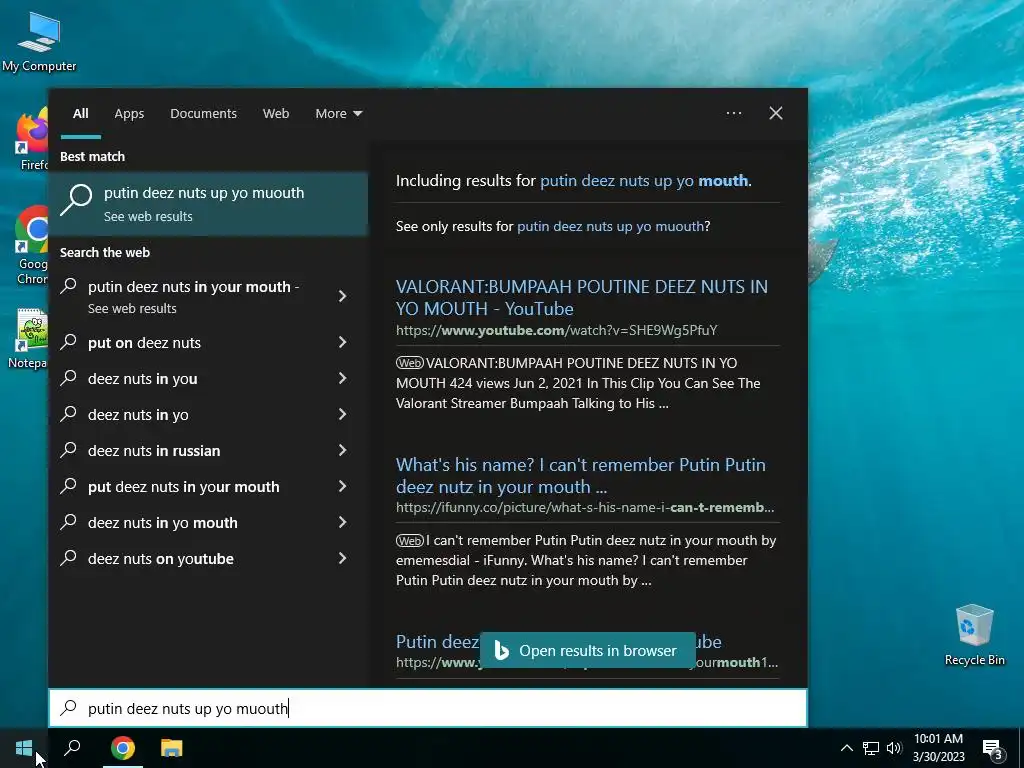Open File Explorer from the taskbar
This screenshot has height=768, width=1024.
(172, 748)
